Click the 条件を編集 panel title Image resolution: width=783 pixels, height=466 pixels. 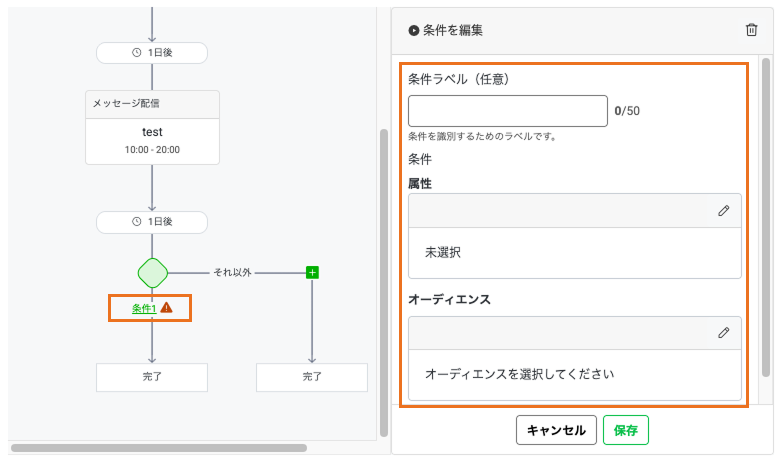(453, 30)
